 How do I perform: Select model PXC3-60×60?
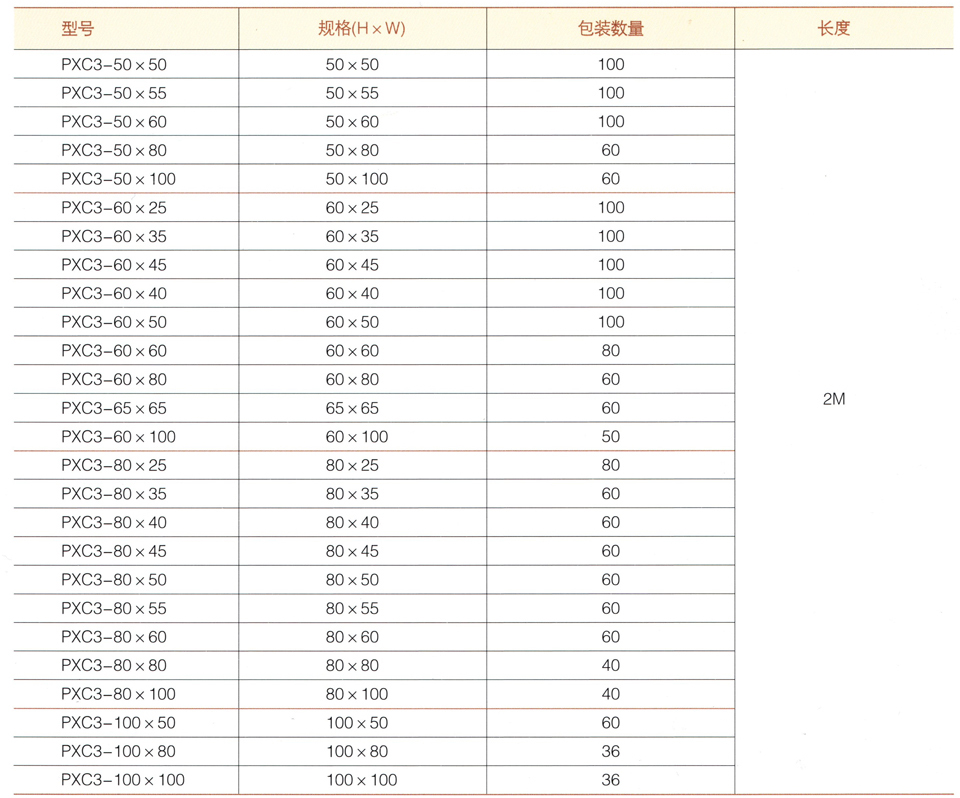click(x=114, y=351)
